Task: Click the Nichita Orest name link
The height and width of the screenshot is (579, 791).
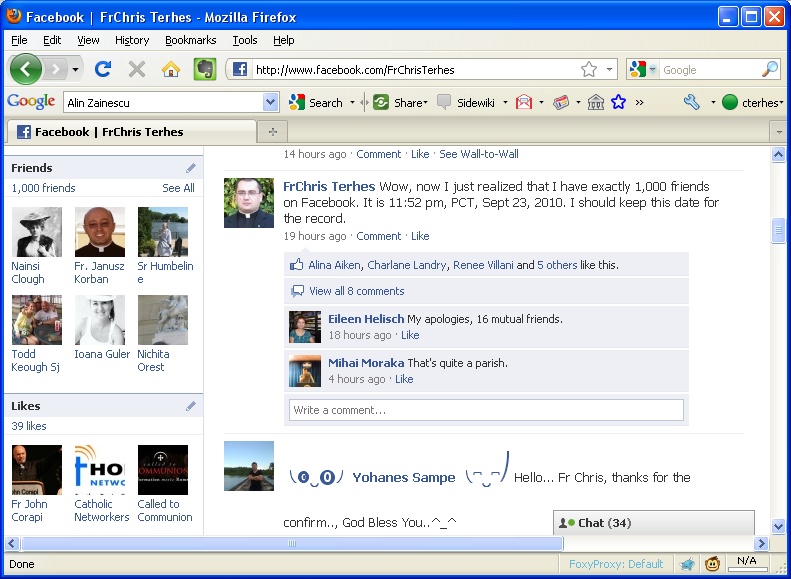Action: pos(153,361)
